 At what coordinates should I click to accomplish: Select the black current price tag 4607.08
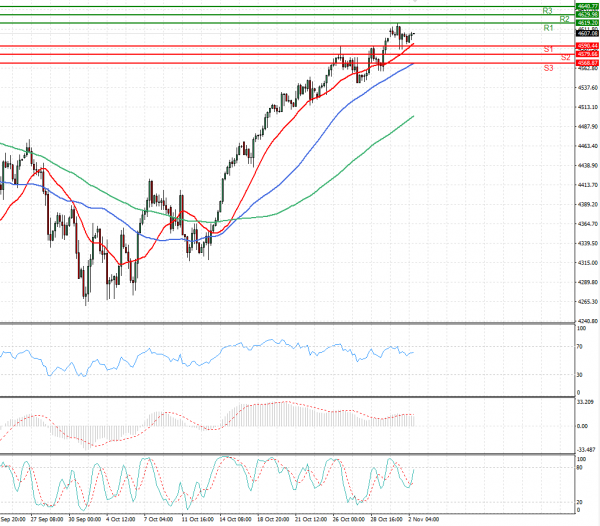tap(587, 34)
